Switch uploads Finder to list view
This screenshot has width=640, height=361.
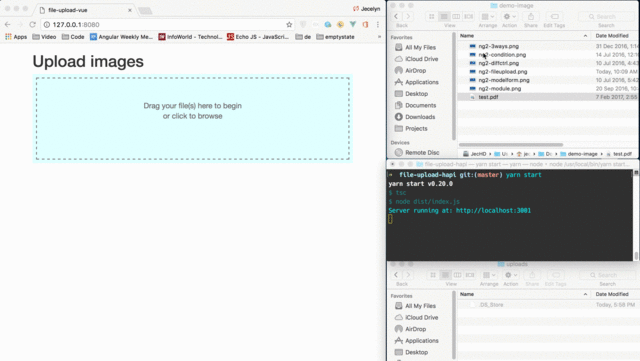pyautogui.click(x=445, y=275)
